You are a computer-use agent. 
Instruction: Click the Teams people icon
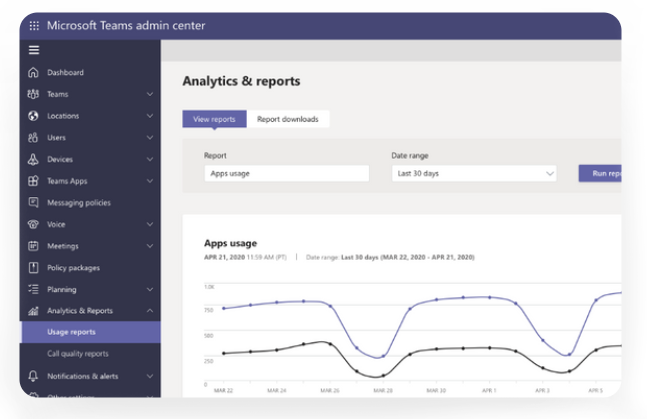click(x=33, y=94)
